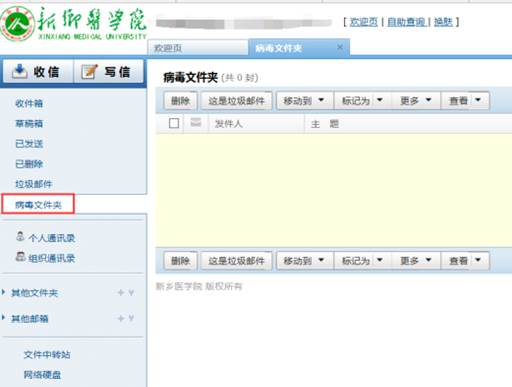512x387 pixels.
Task: Open 个人通讯录 personal contacts
Action: [x=52, y=238]
